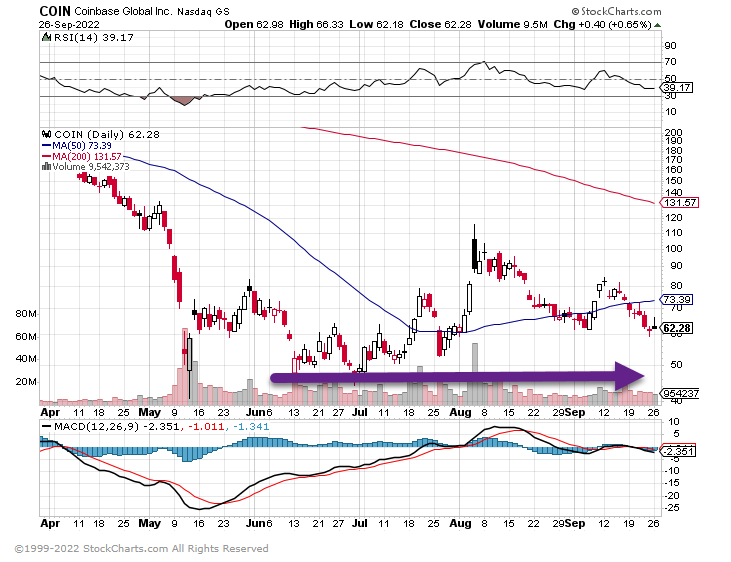The height and width of the screenshot is (562, 731).
Task: Click the 120 price scale label
Action: 674,218
